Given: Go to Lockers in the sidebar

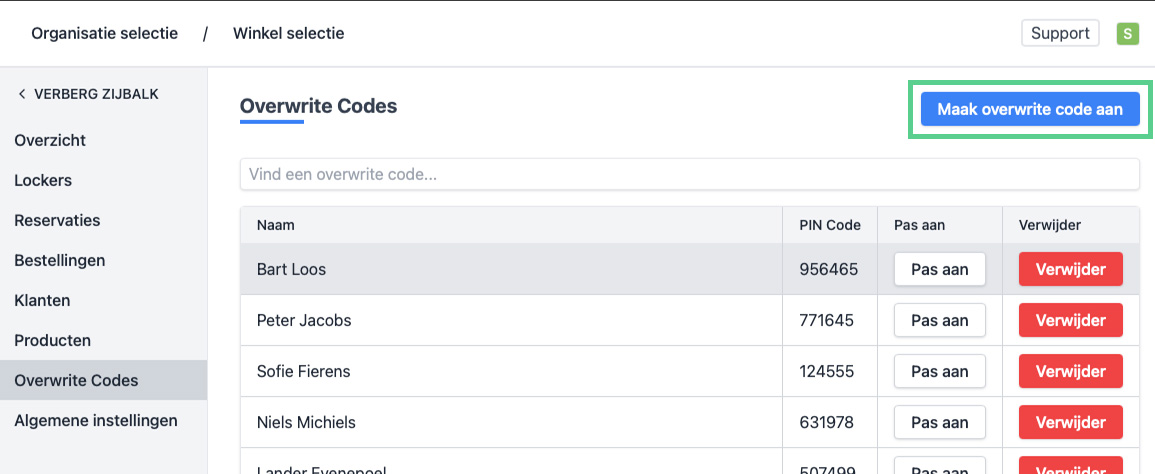Looking at the screenshot, I should pyautogui.click(x=43, y=180).
